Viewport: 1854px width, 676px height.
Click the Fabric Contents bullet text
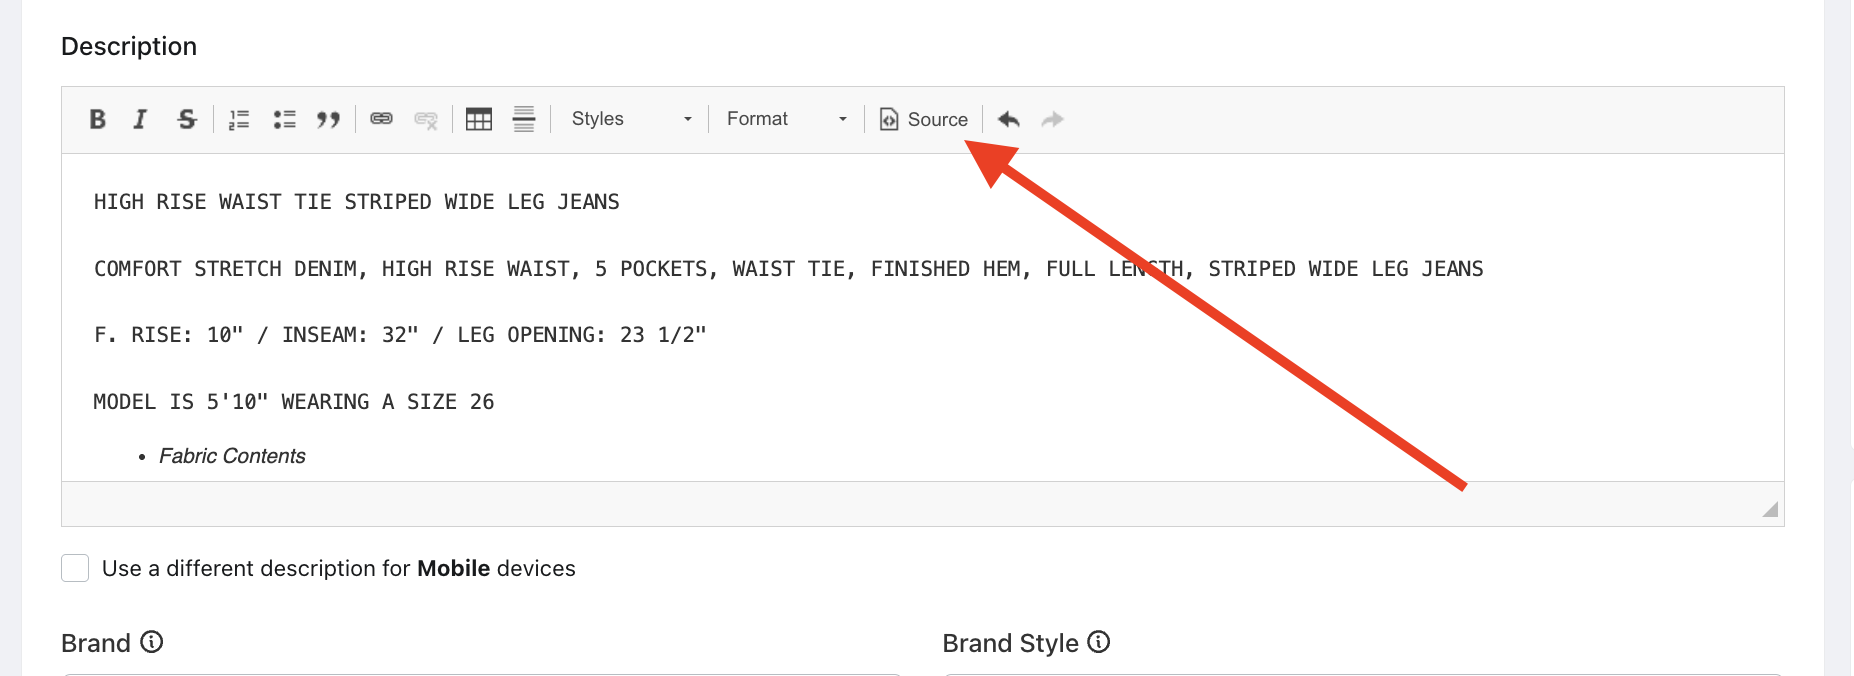[x=232, y=456]
